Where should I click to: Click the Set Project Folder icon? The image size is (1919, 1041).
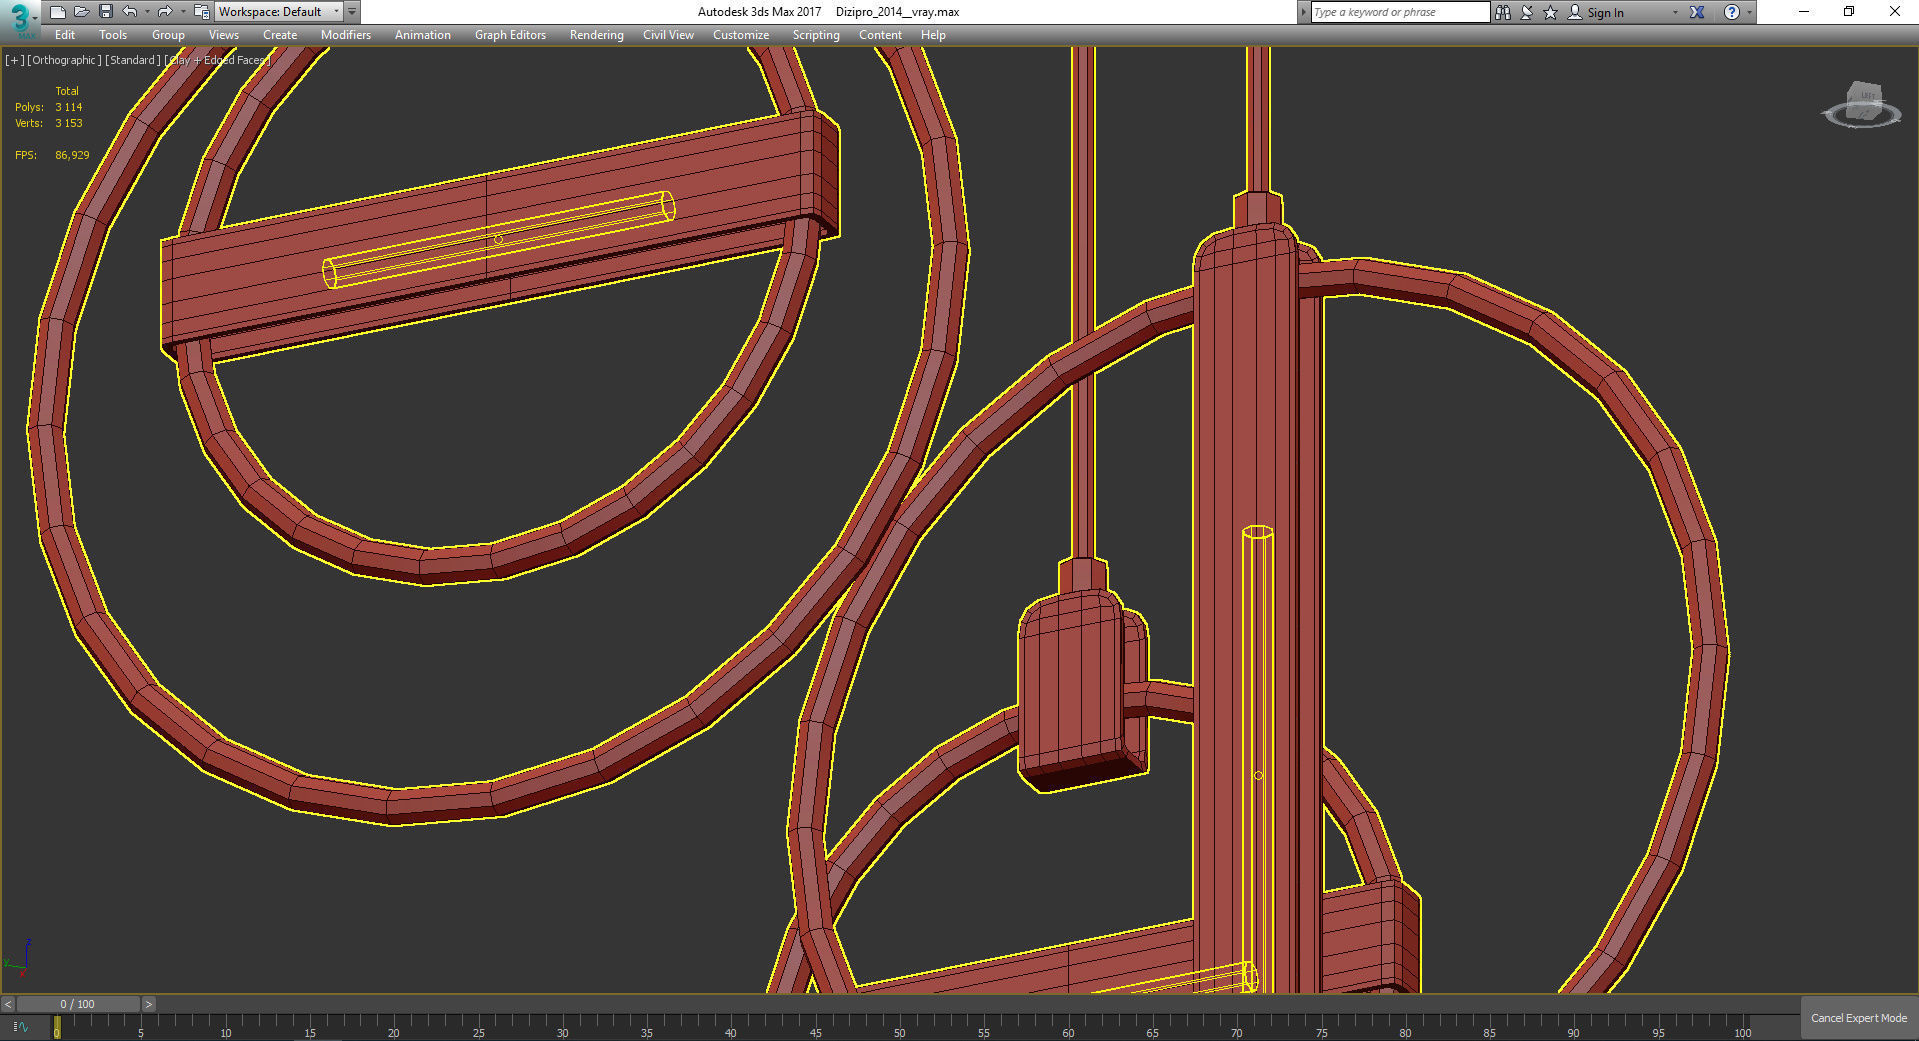pos(201,12)
